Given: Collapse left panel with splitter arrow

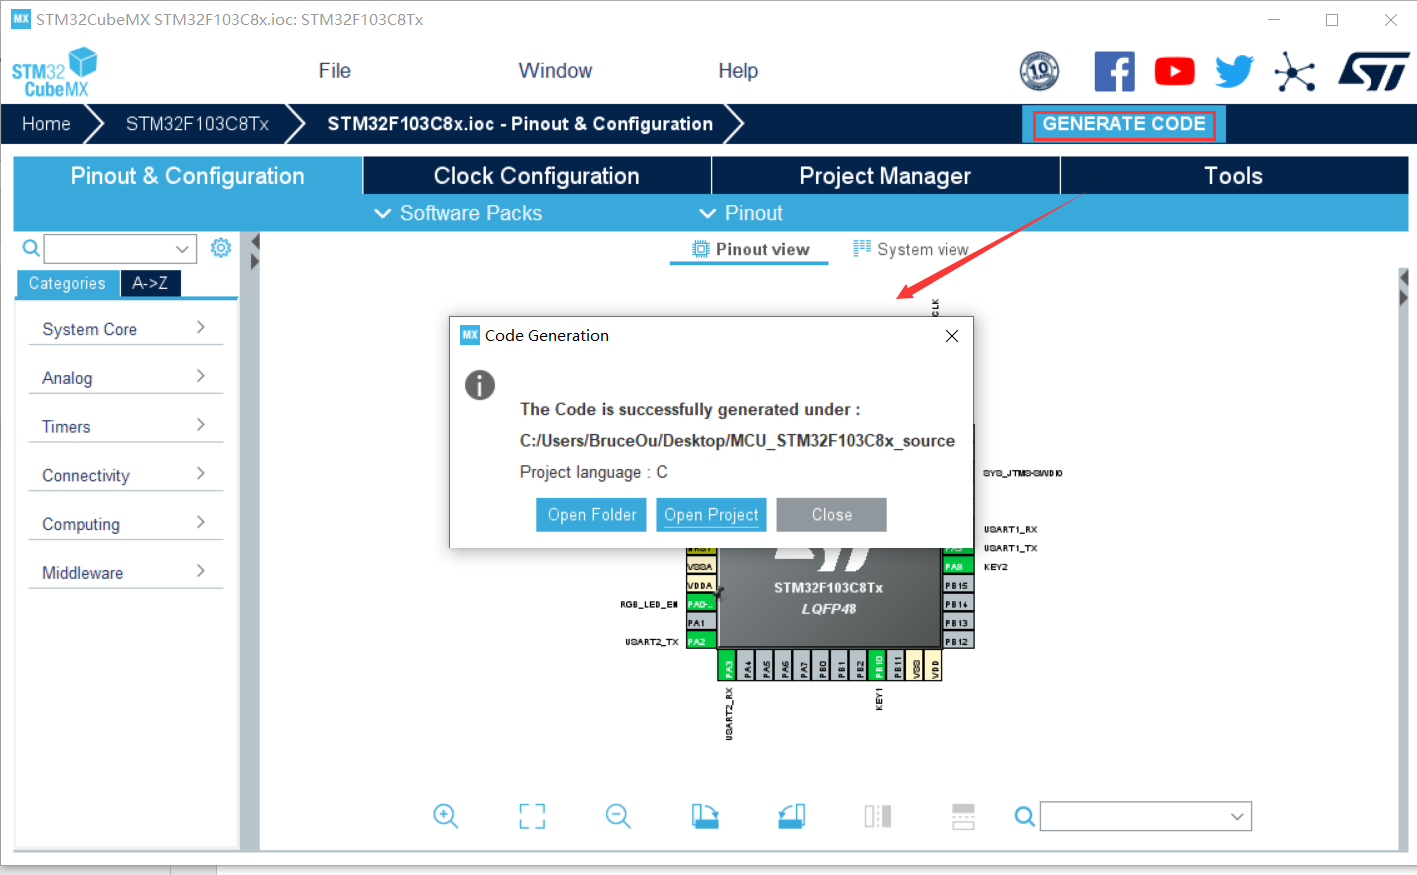Looking at the screenshot, I should click(x=255, y=242).
